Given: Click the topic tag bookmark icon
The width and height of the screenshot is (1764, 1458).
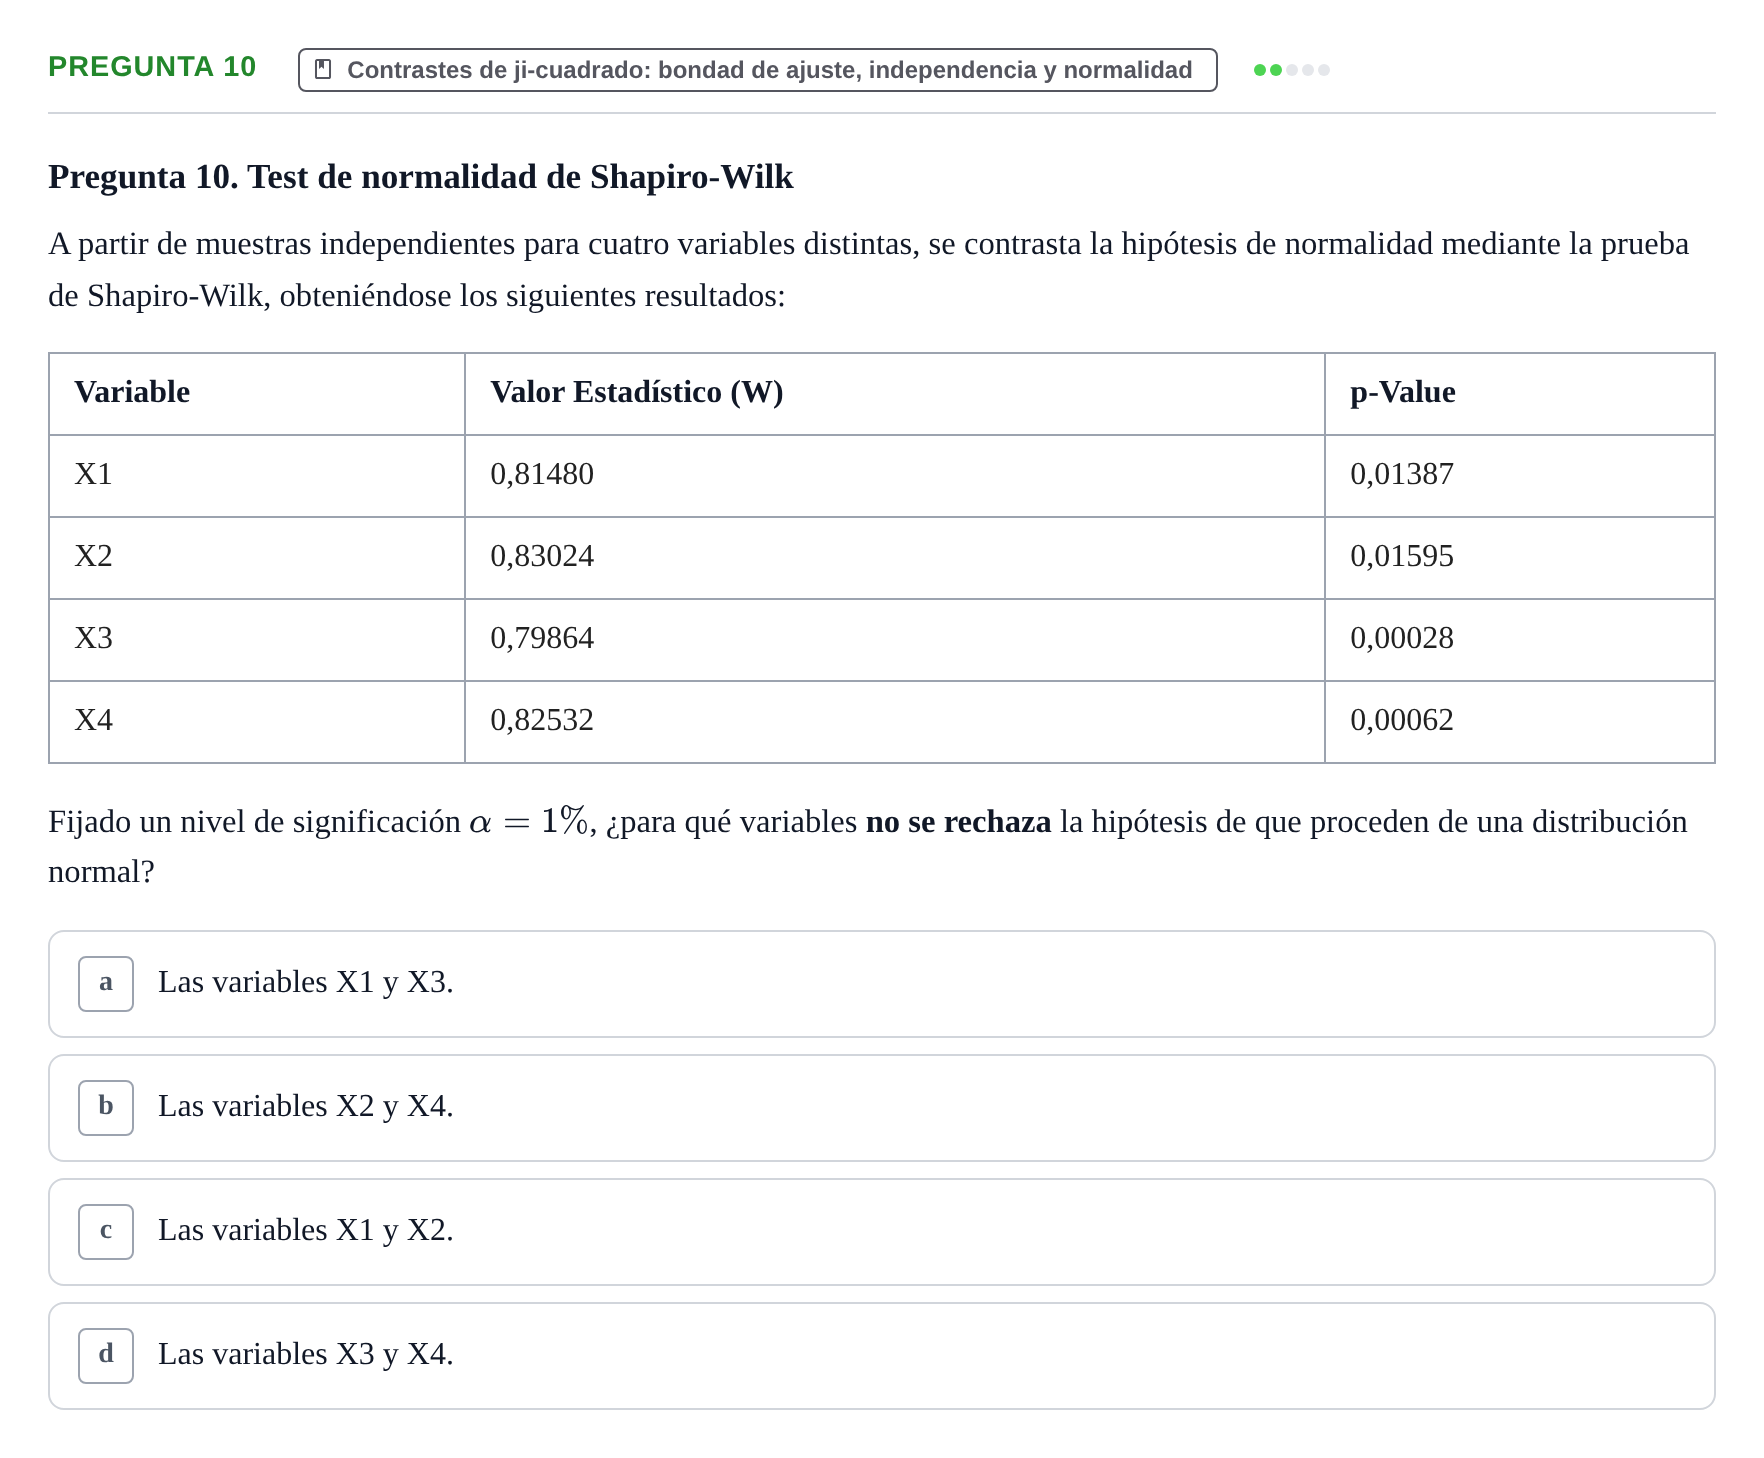Looking at the screenshot, I should (x=323, y=69).
